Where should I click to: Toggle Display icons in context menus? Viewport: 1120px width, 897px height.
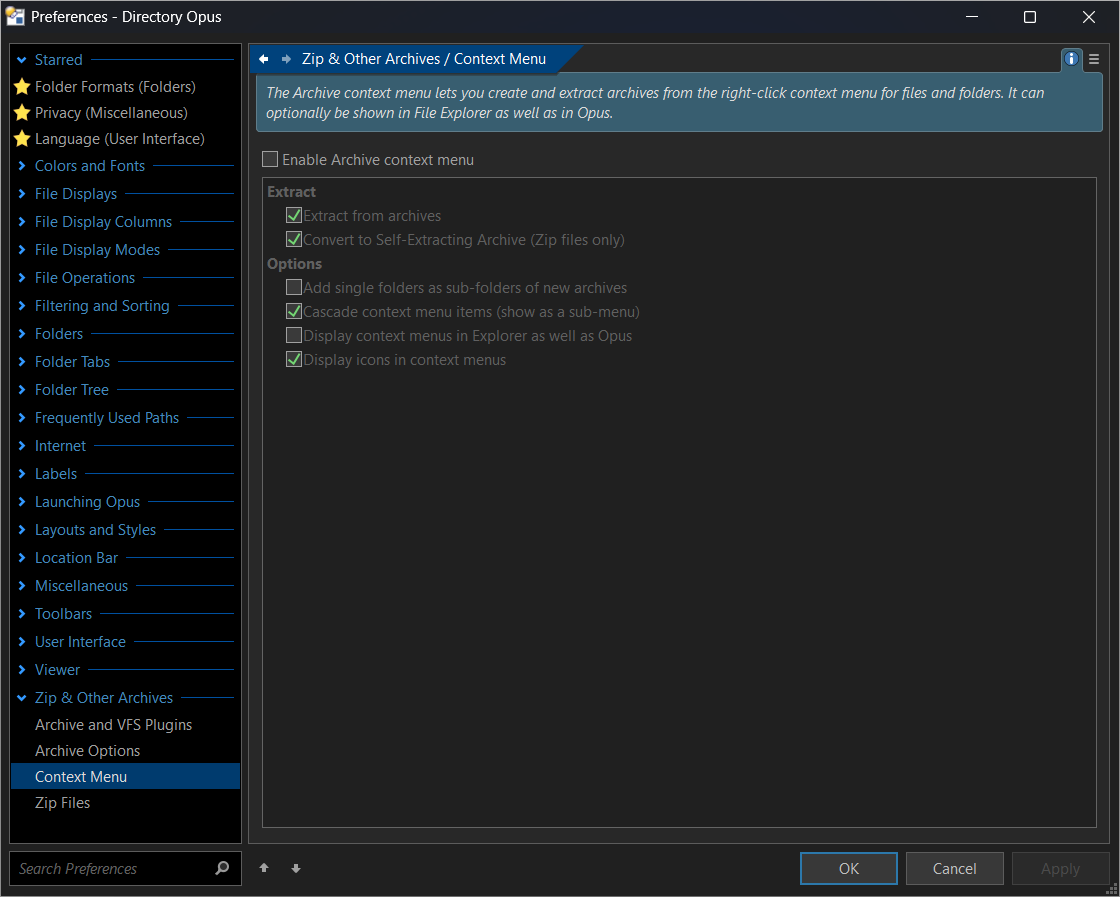294,360
